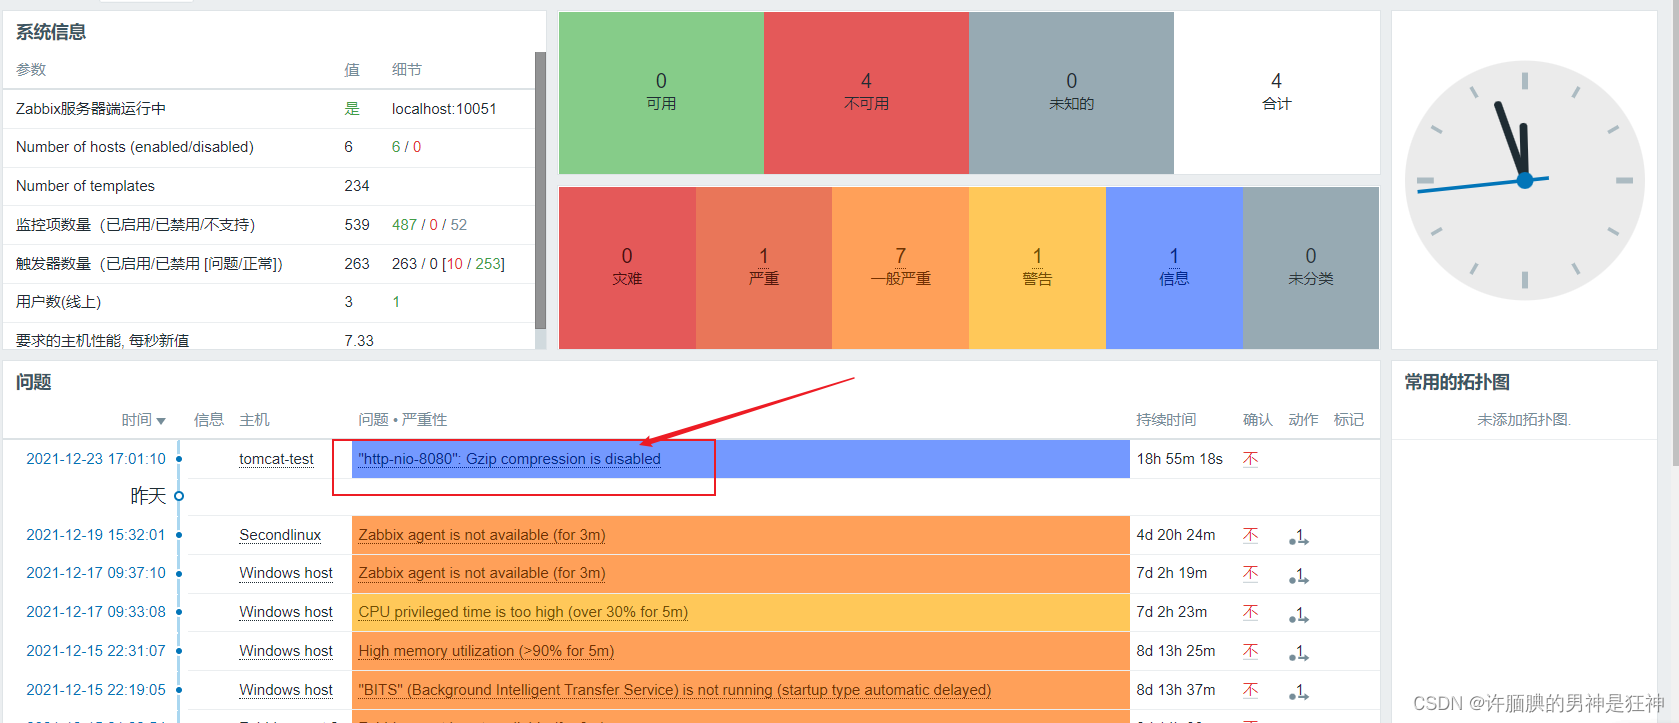1679x723 pixels.
Task: Click the 警告 severity tile
Action: [1037, 268]
